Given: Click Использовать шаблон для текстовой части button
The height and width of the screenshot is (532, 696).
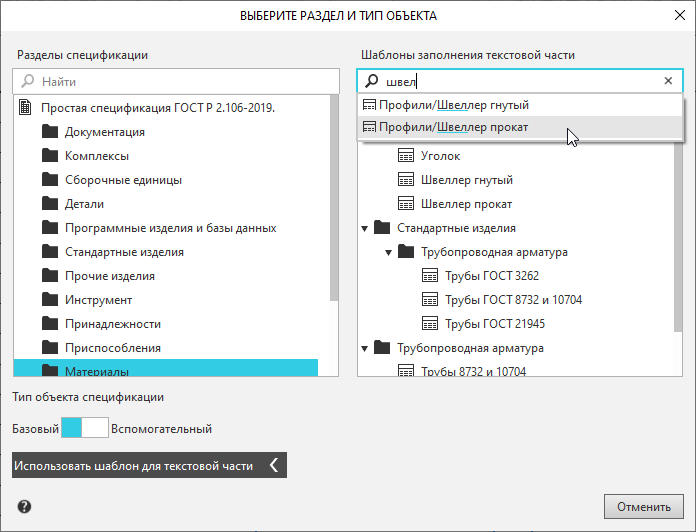Looking at the screenshot, I should (133, 466).
